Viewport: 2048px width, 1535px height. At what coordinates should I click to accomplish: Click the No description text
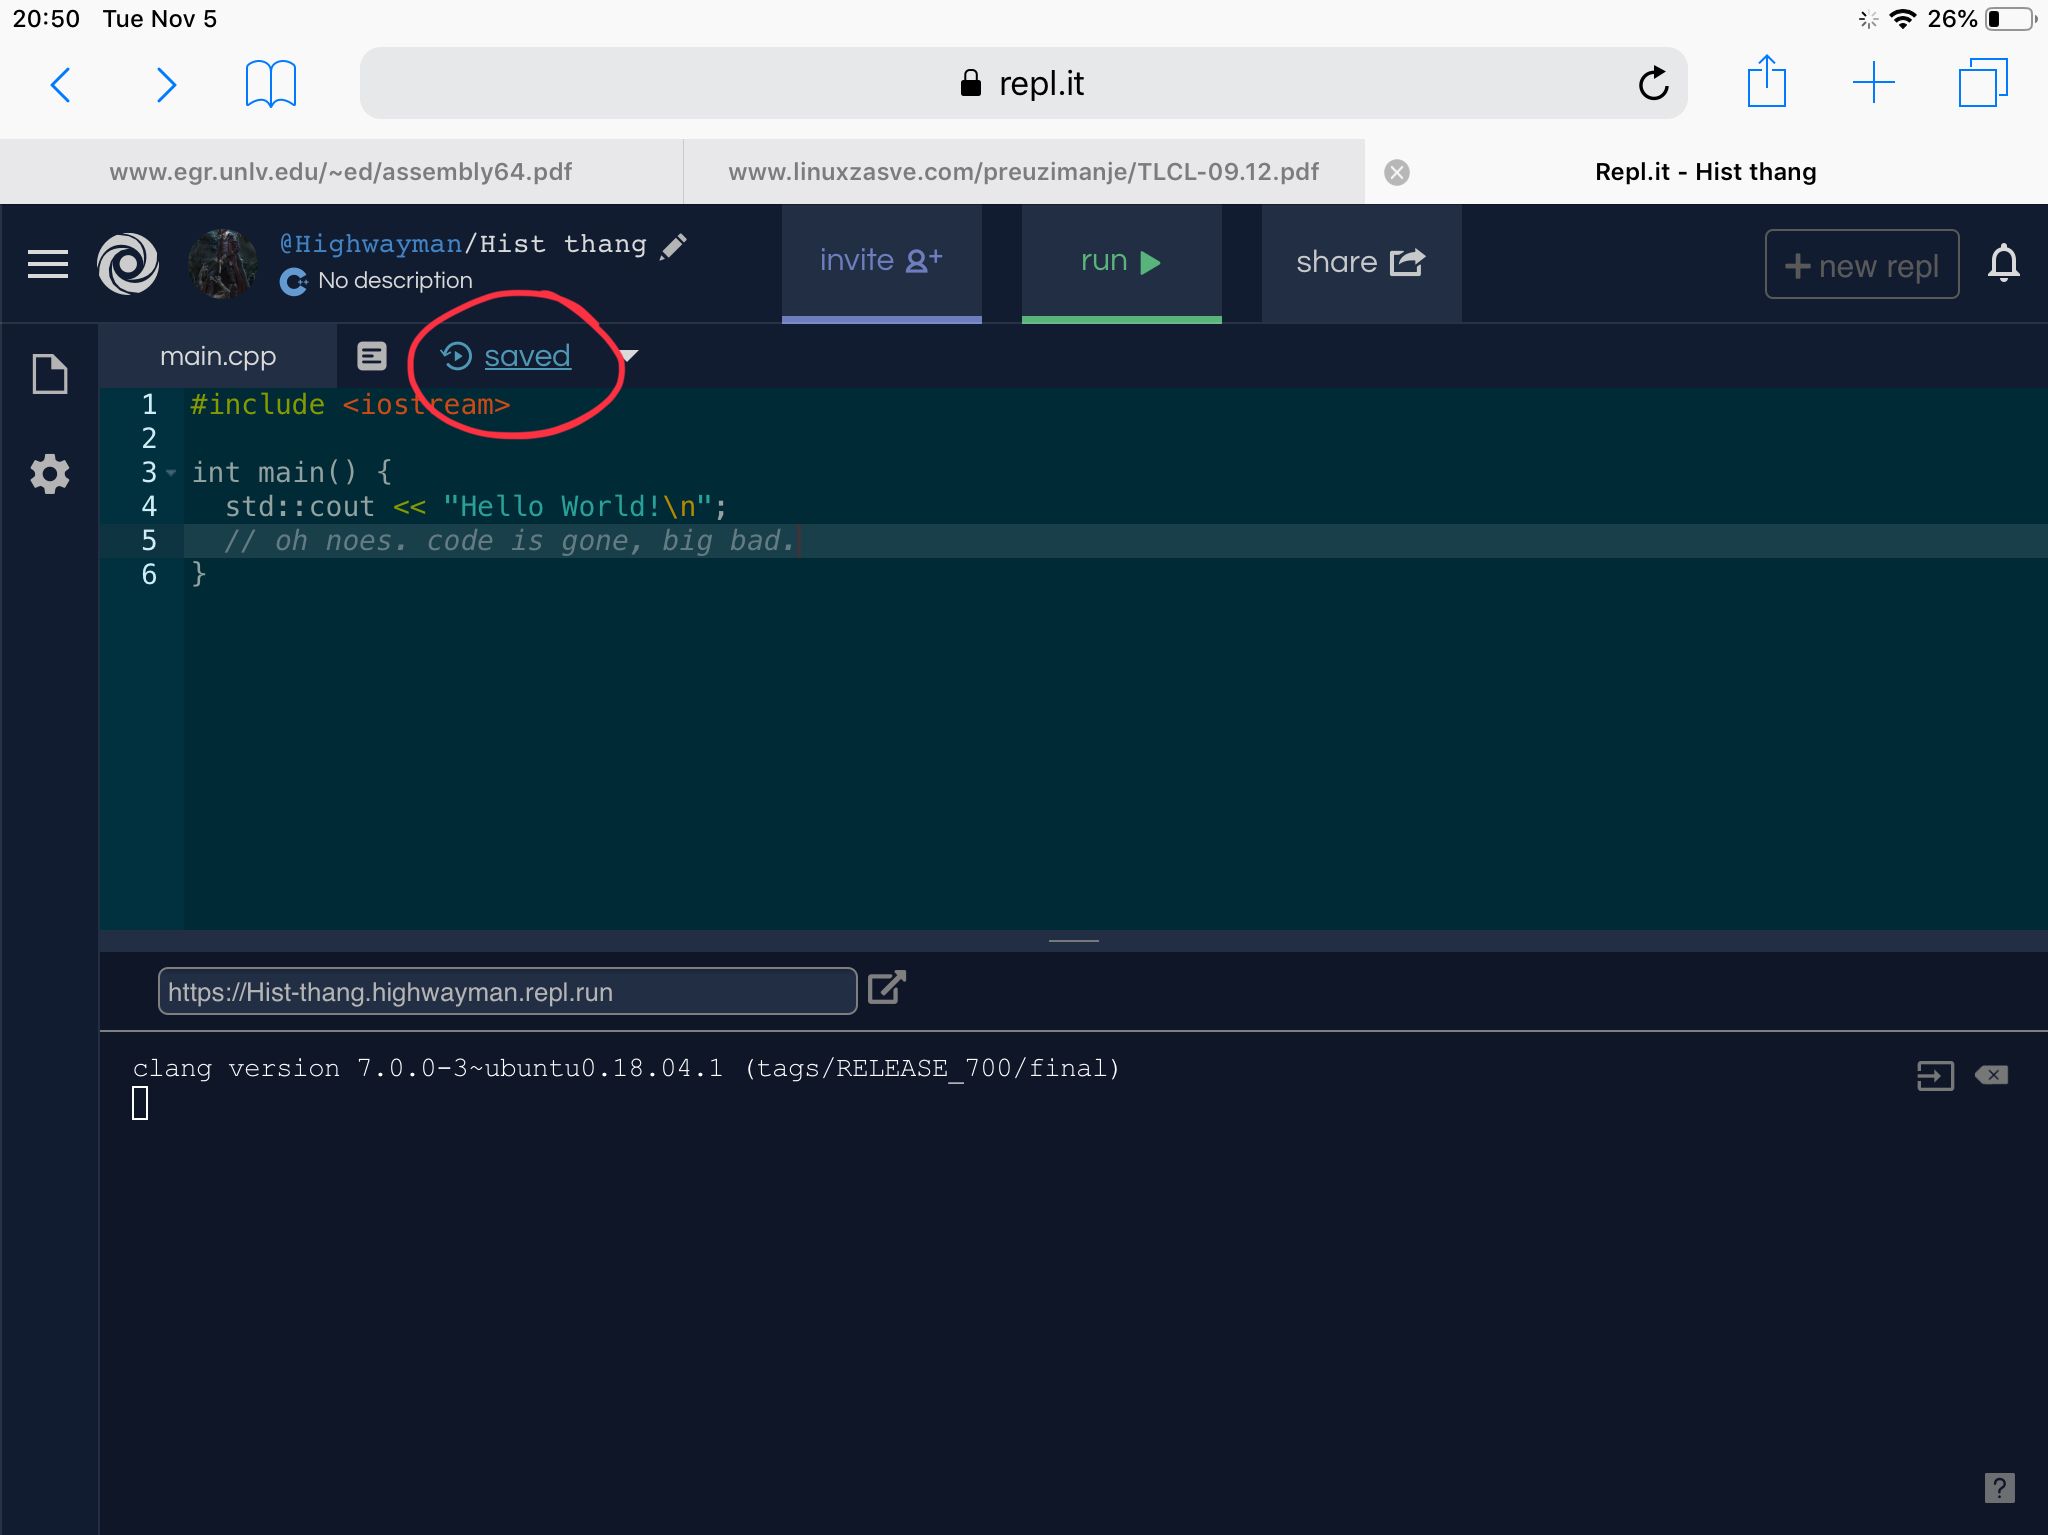coord(395,281)
